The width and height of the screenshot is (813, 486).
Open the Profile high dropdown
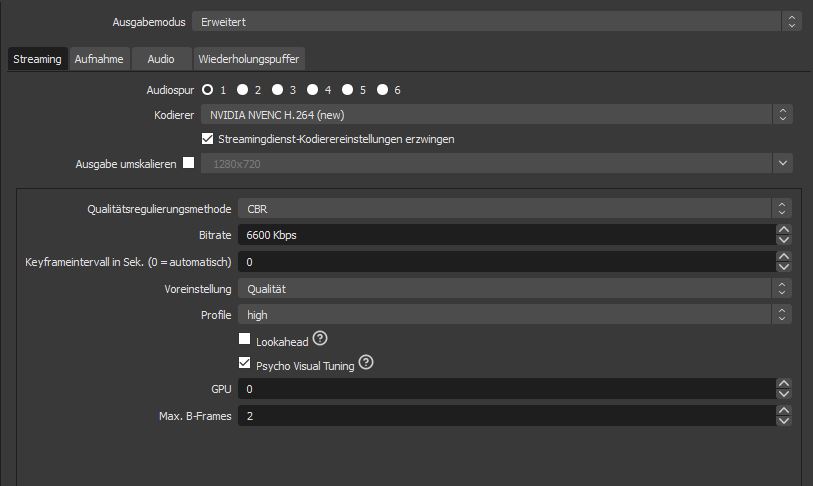tap(514, 314)
